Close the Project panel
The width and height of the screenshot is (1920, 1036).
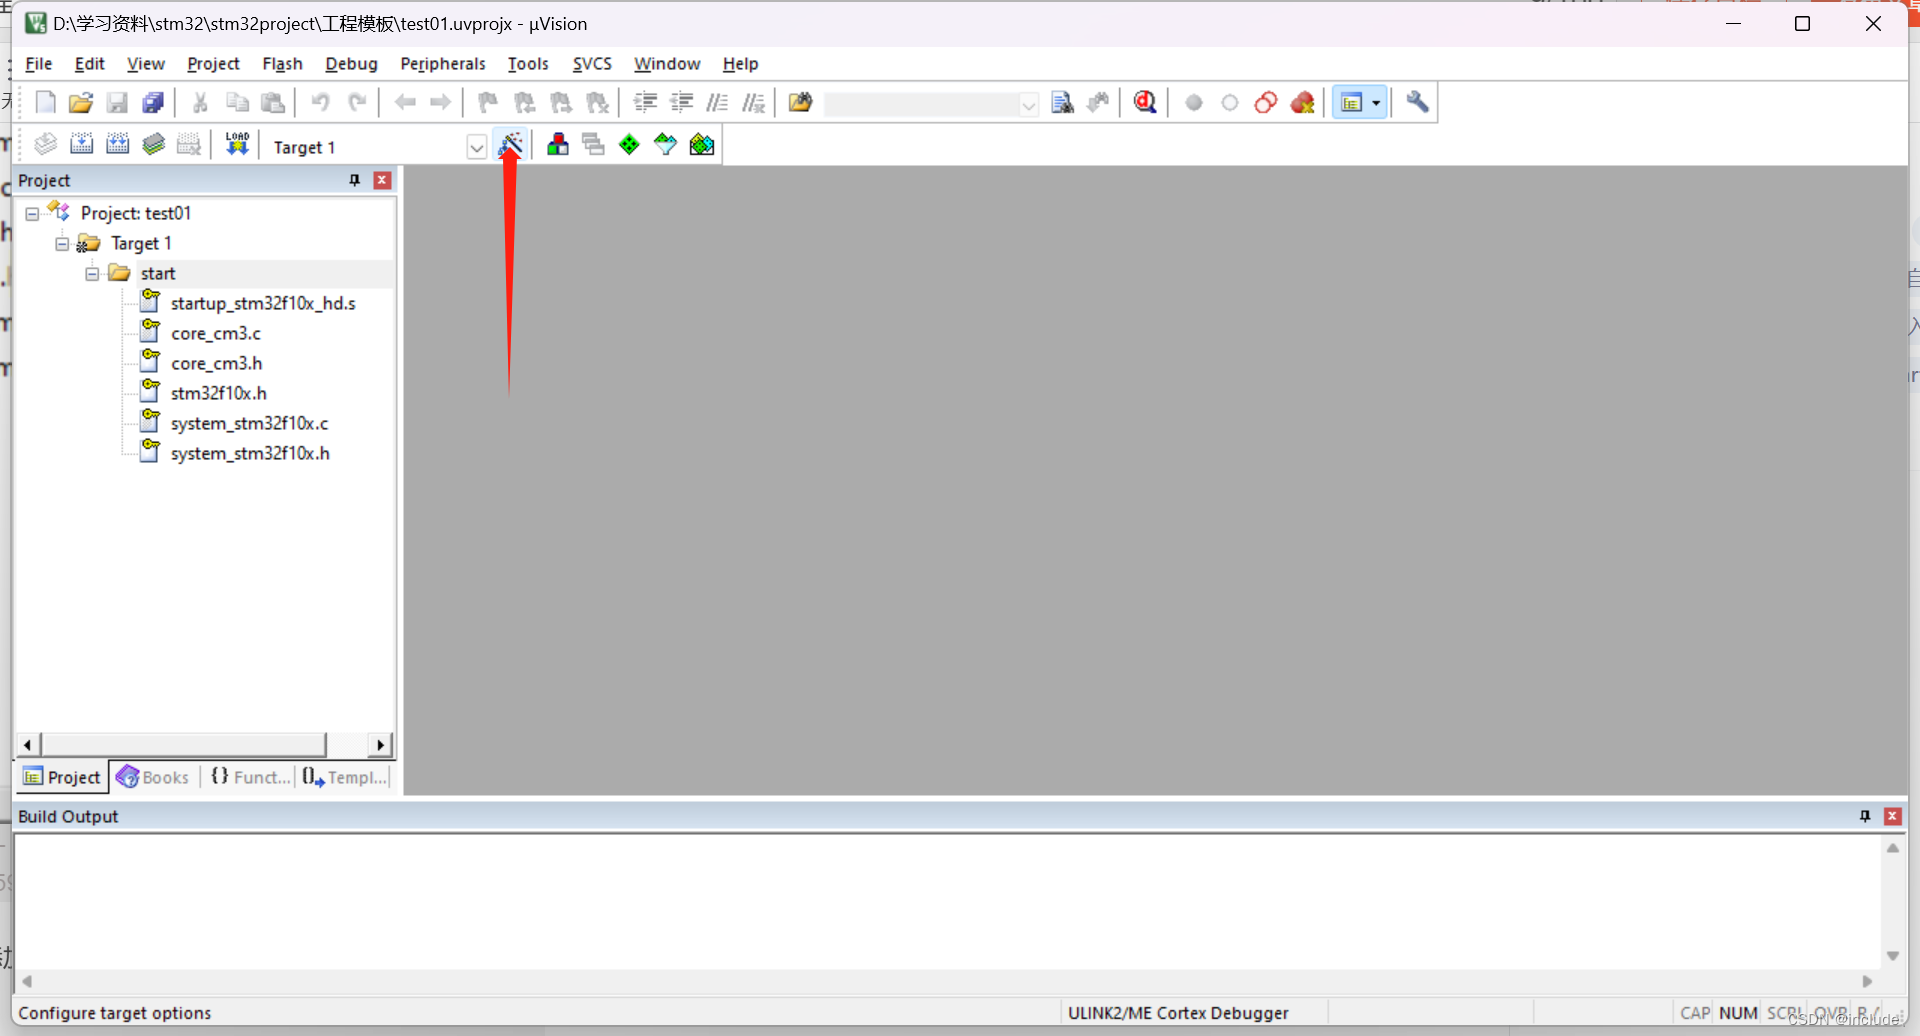[x=382, y=180]
